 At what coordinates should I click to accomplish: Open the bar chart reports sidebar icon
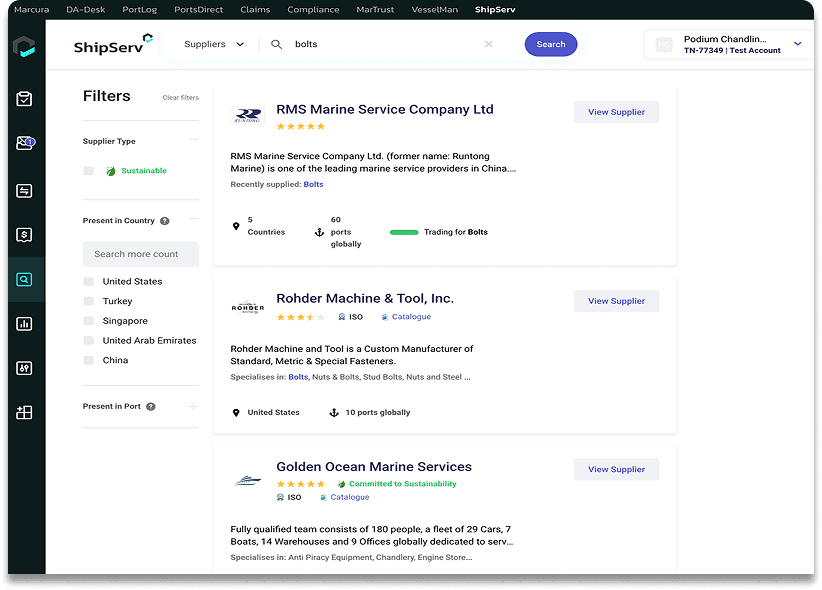(x=24, y=324)
